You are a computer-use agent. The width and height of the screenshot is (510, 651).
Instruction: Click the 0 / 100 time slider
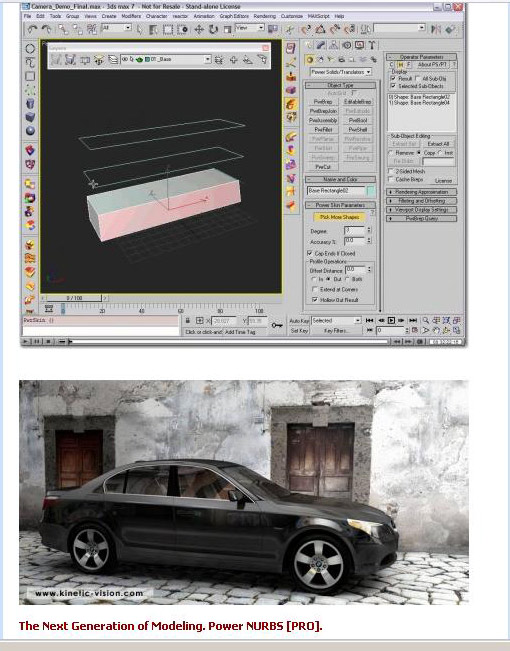[x=74, y=298]
